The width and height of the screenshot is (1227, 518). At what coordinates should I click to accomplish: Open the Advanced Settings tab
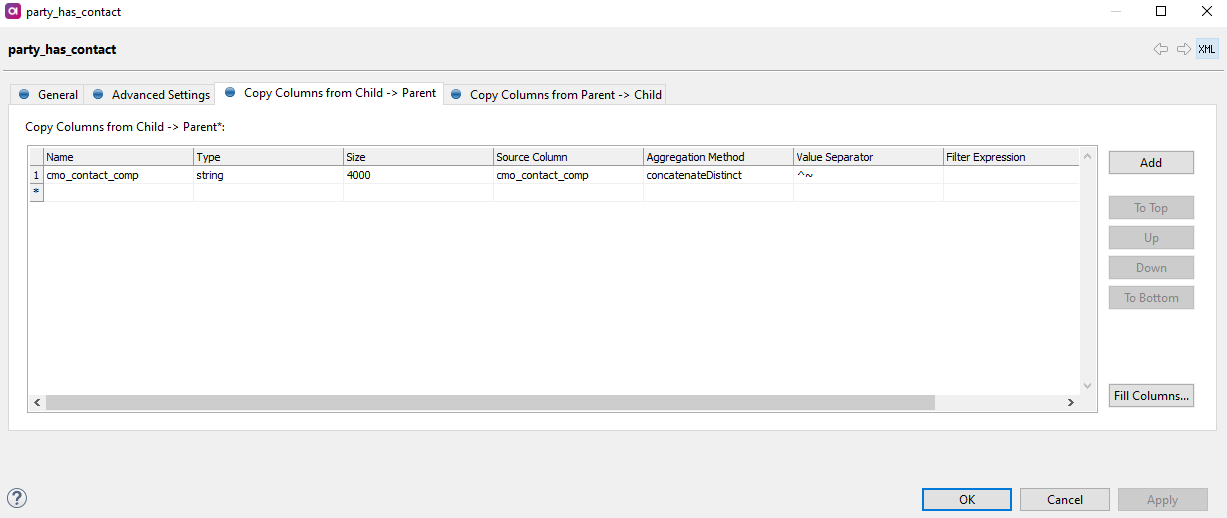151,95
